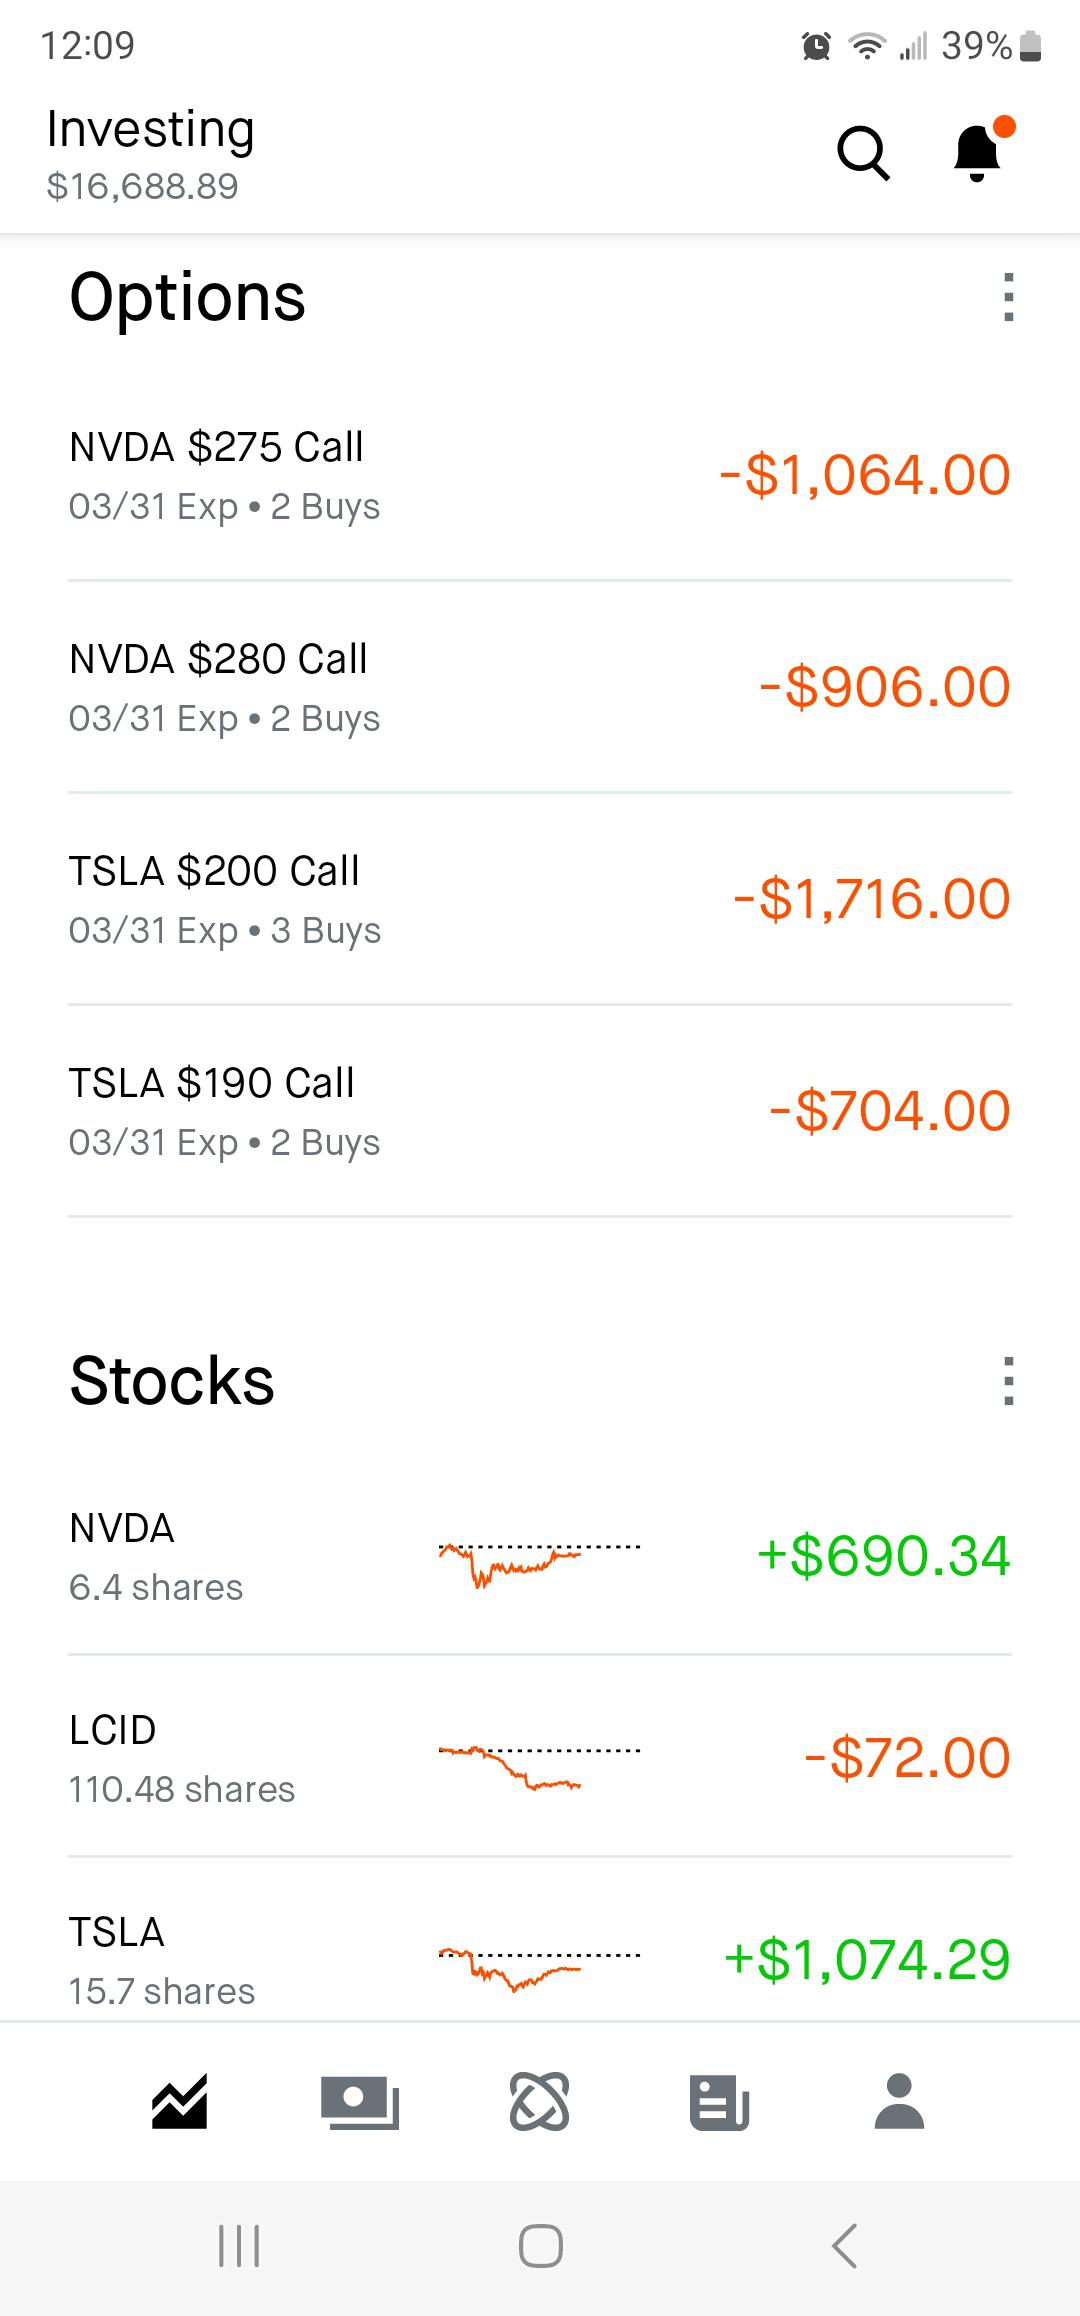Open Android recent apps button
The image size is (1080, 2316).
pos(239,2246)
